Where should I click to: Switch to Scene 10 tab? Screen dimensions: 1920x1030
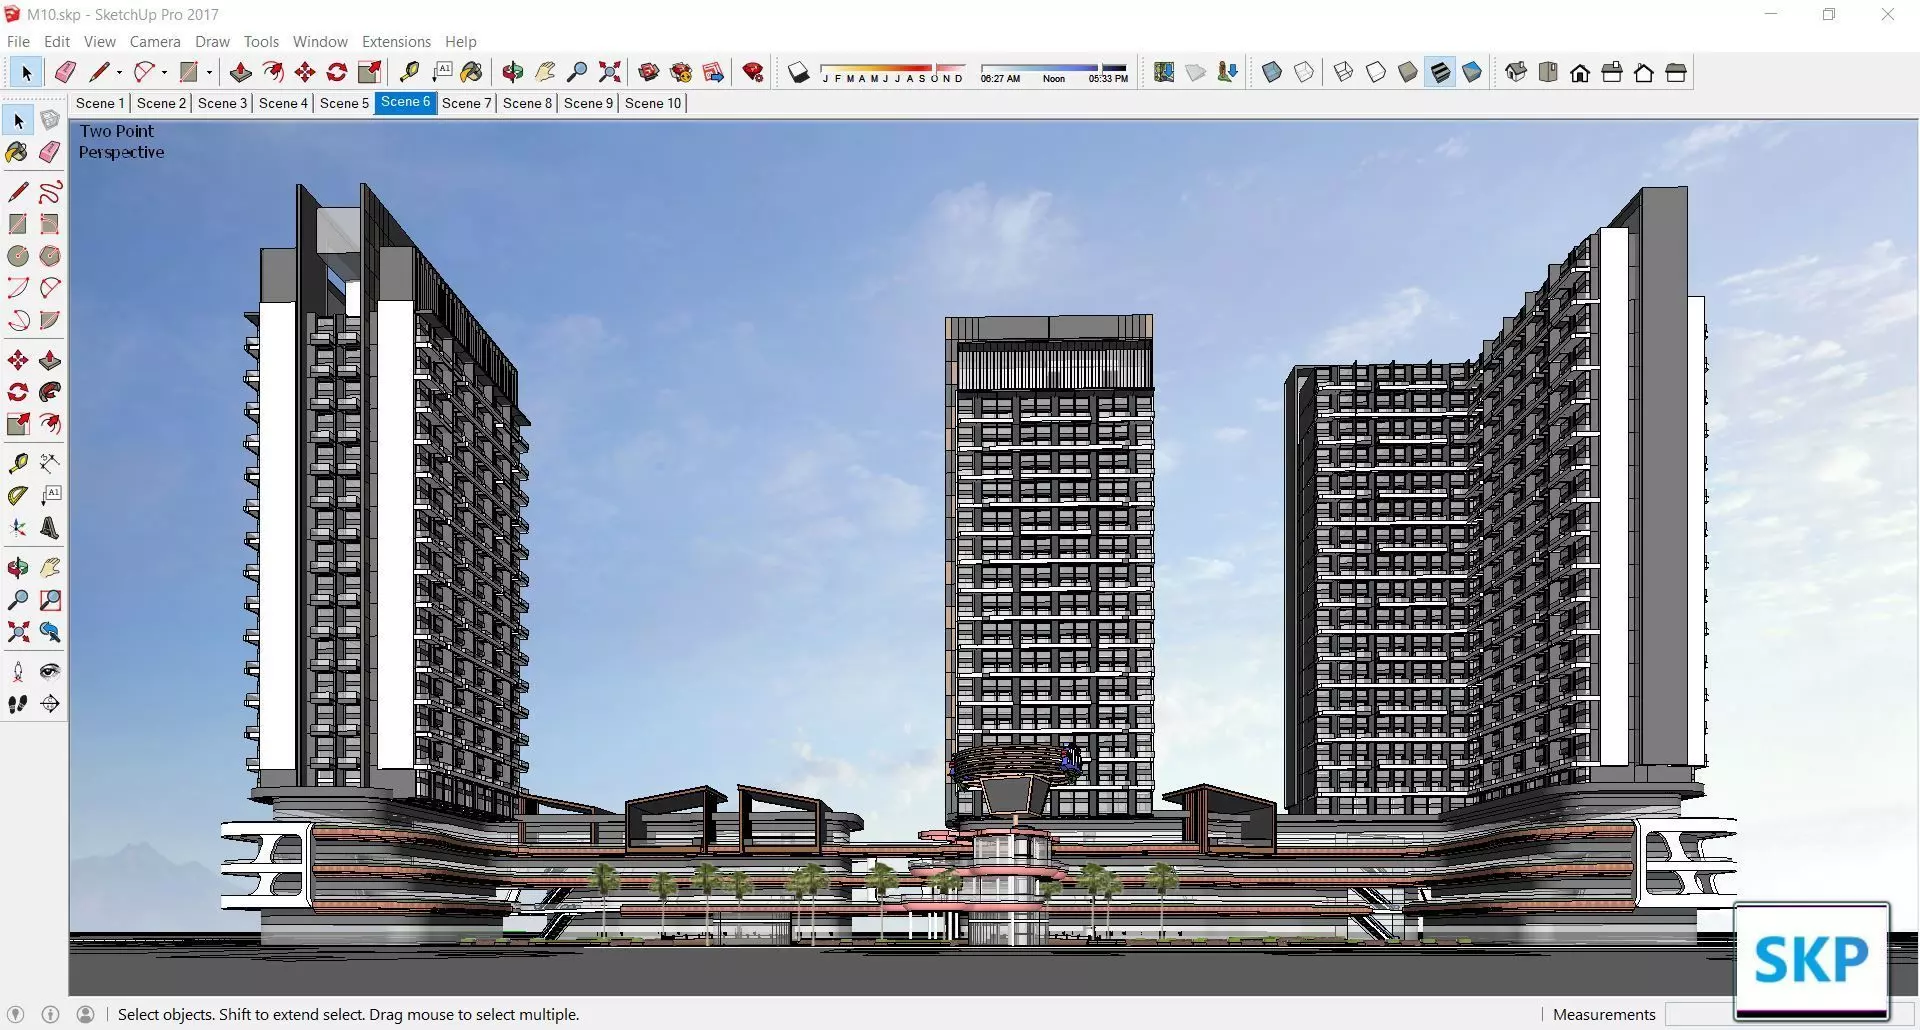[653, 103]
